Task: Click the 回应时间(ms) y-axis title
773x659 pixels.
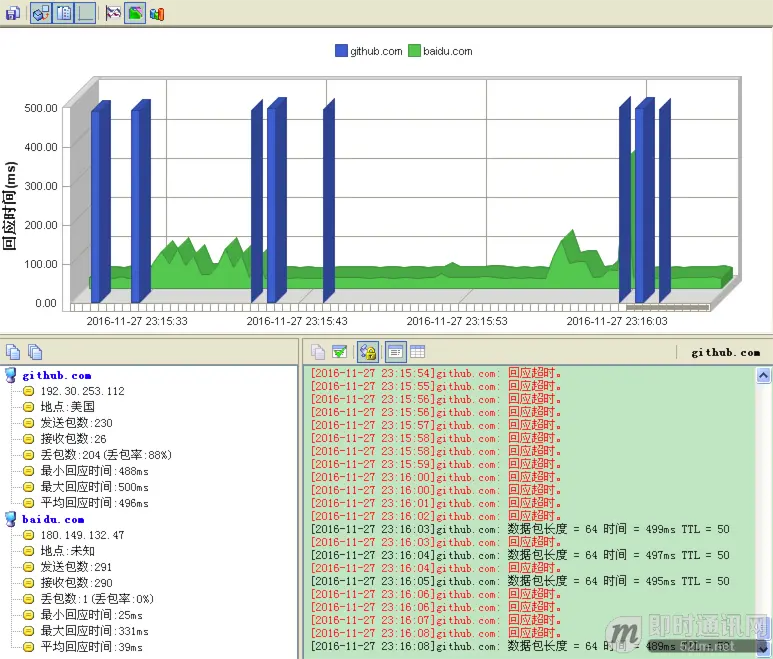Action: [10, 206]
